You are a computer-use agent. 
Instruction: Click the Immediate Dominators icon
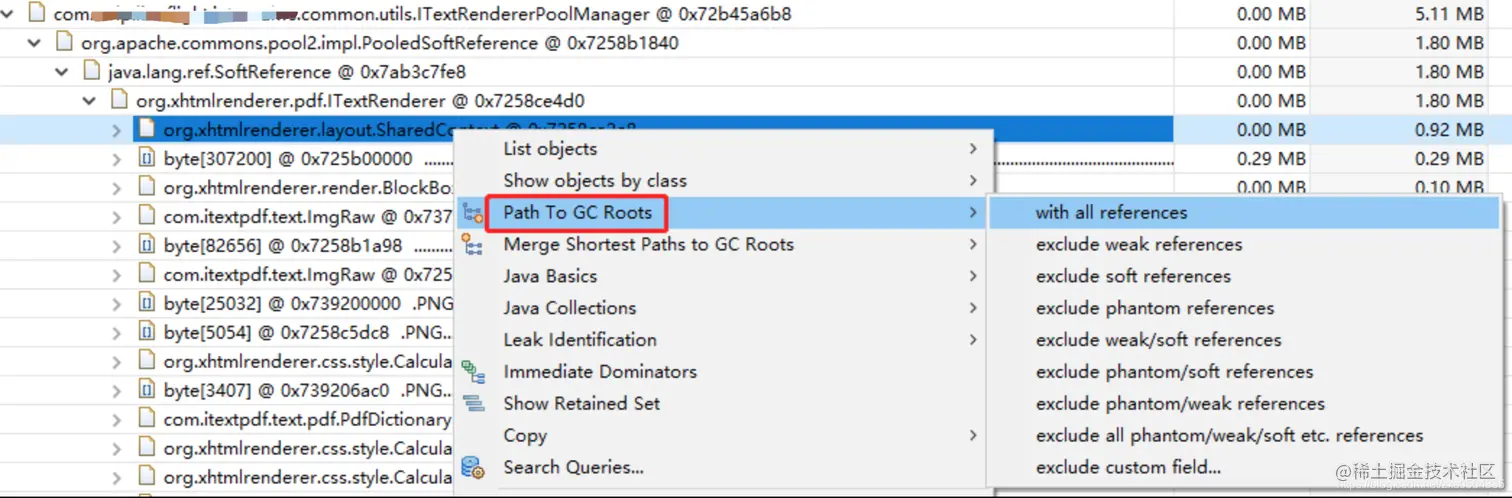(x=473, y=372)
